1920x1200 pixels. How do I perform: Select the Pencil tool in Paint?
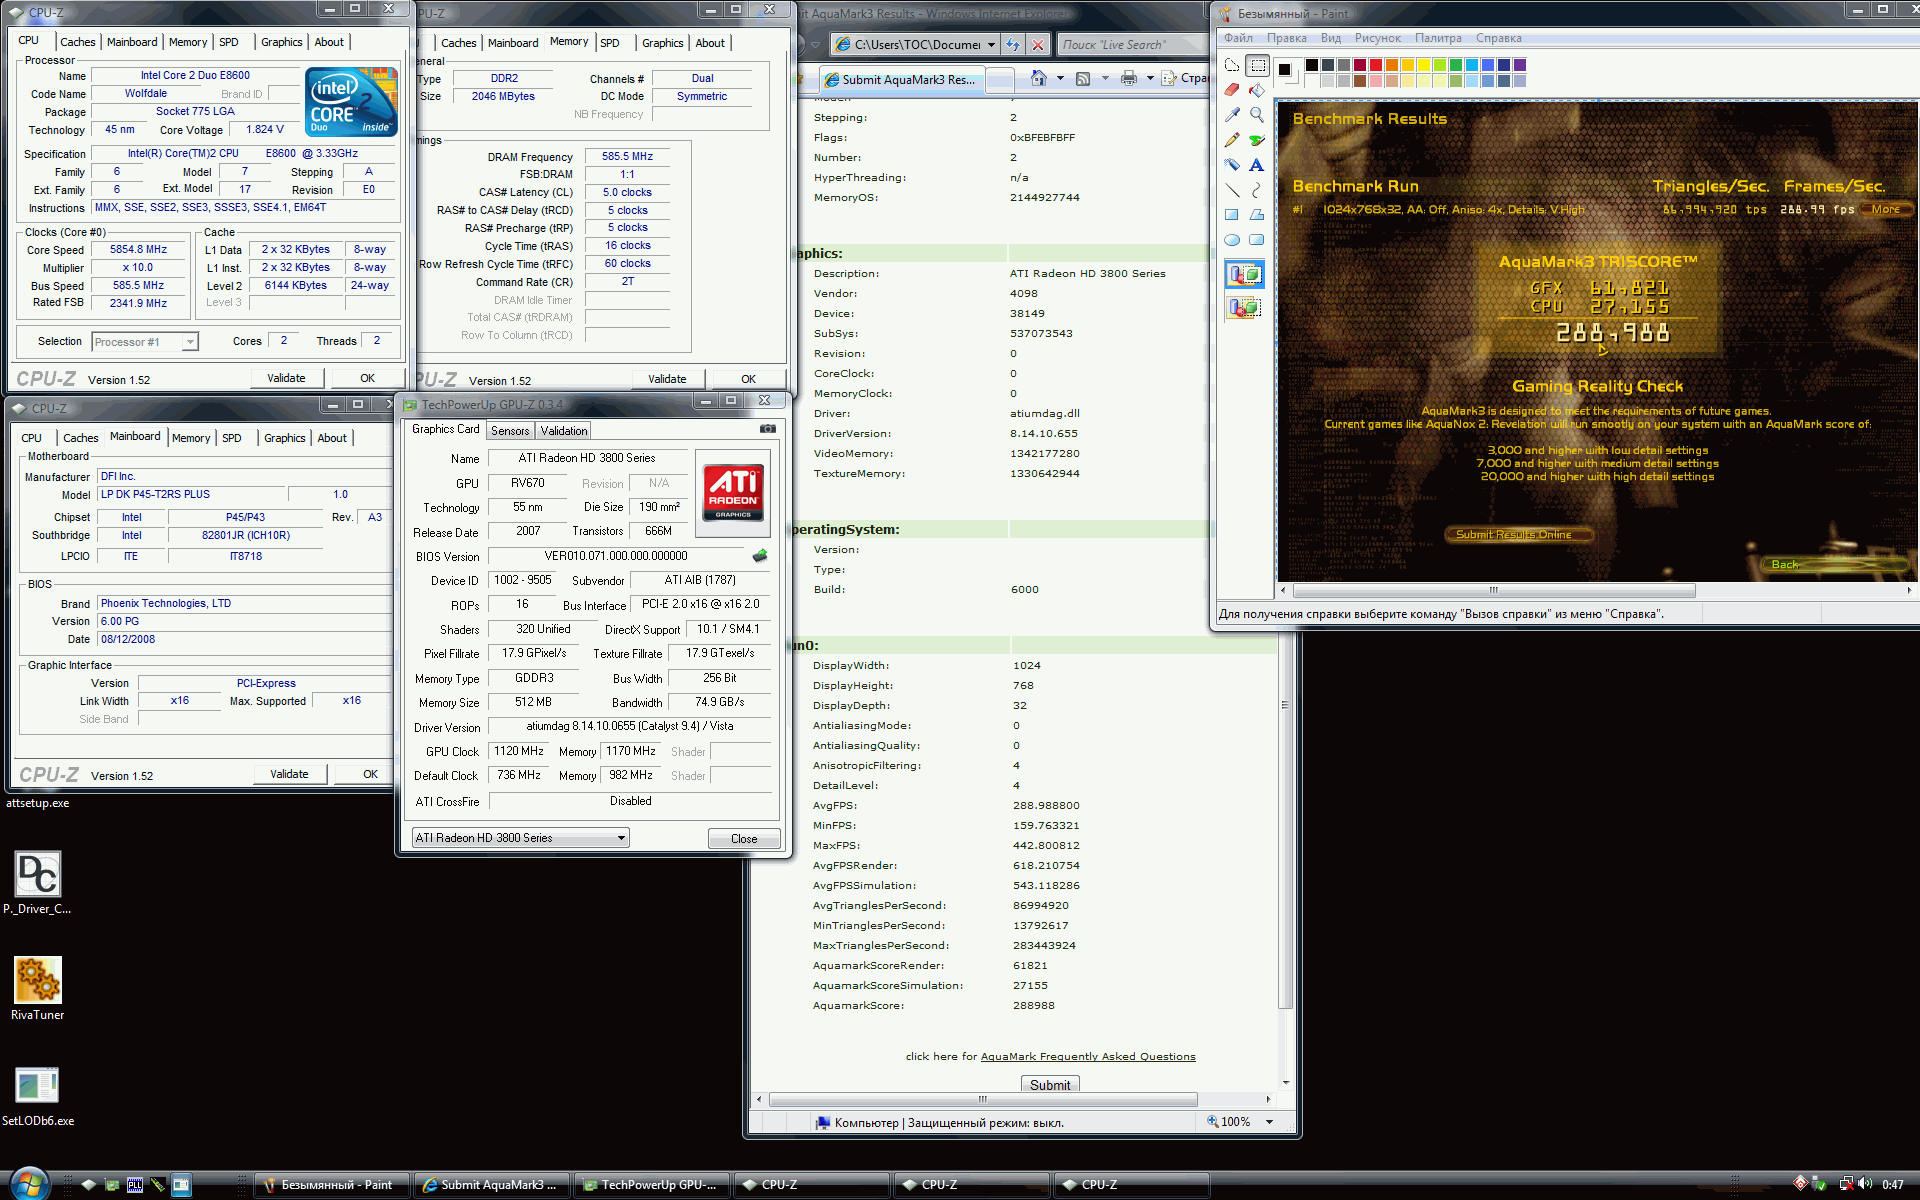1232,140
